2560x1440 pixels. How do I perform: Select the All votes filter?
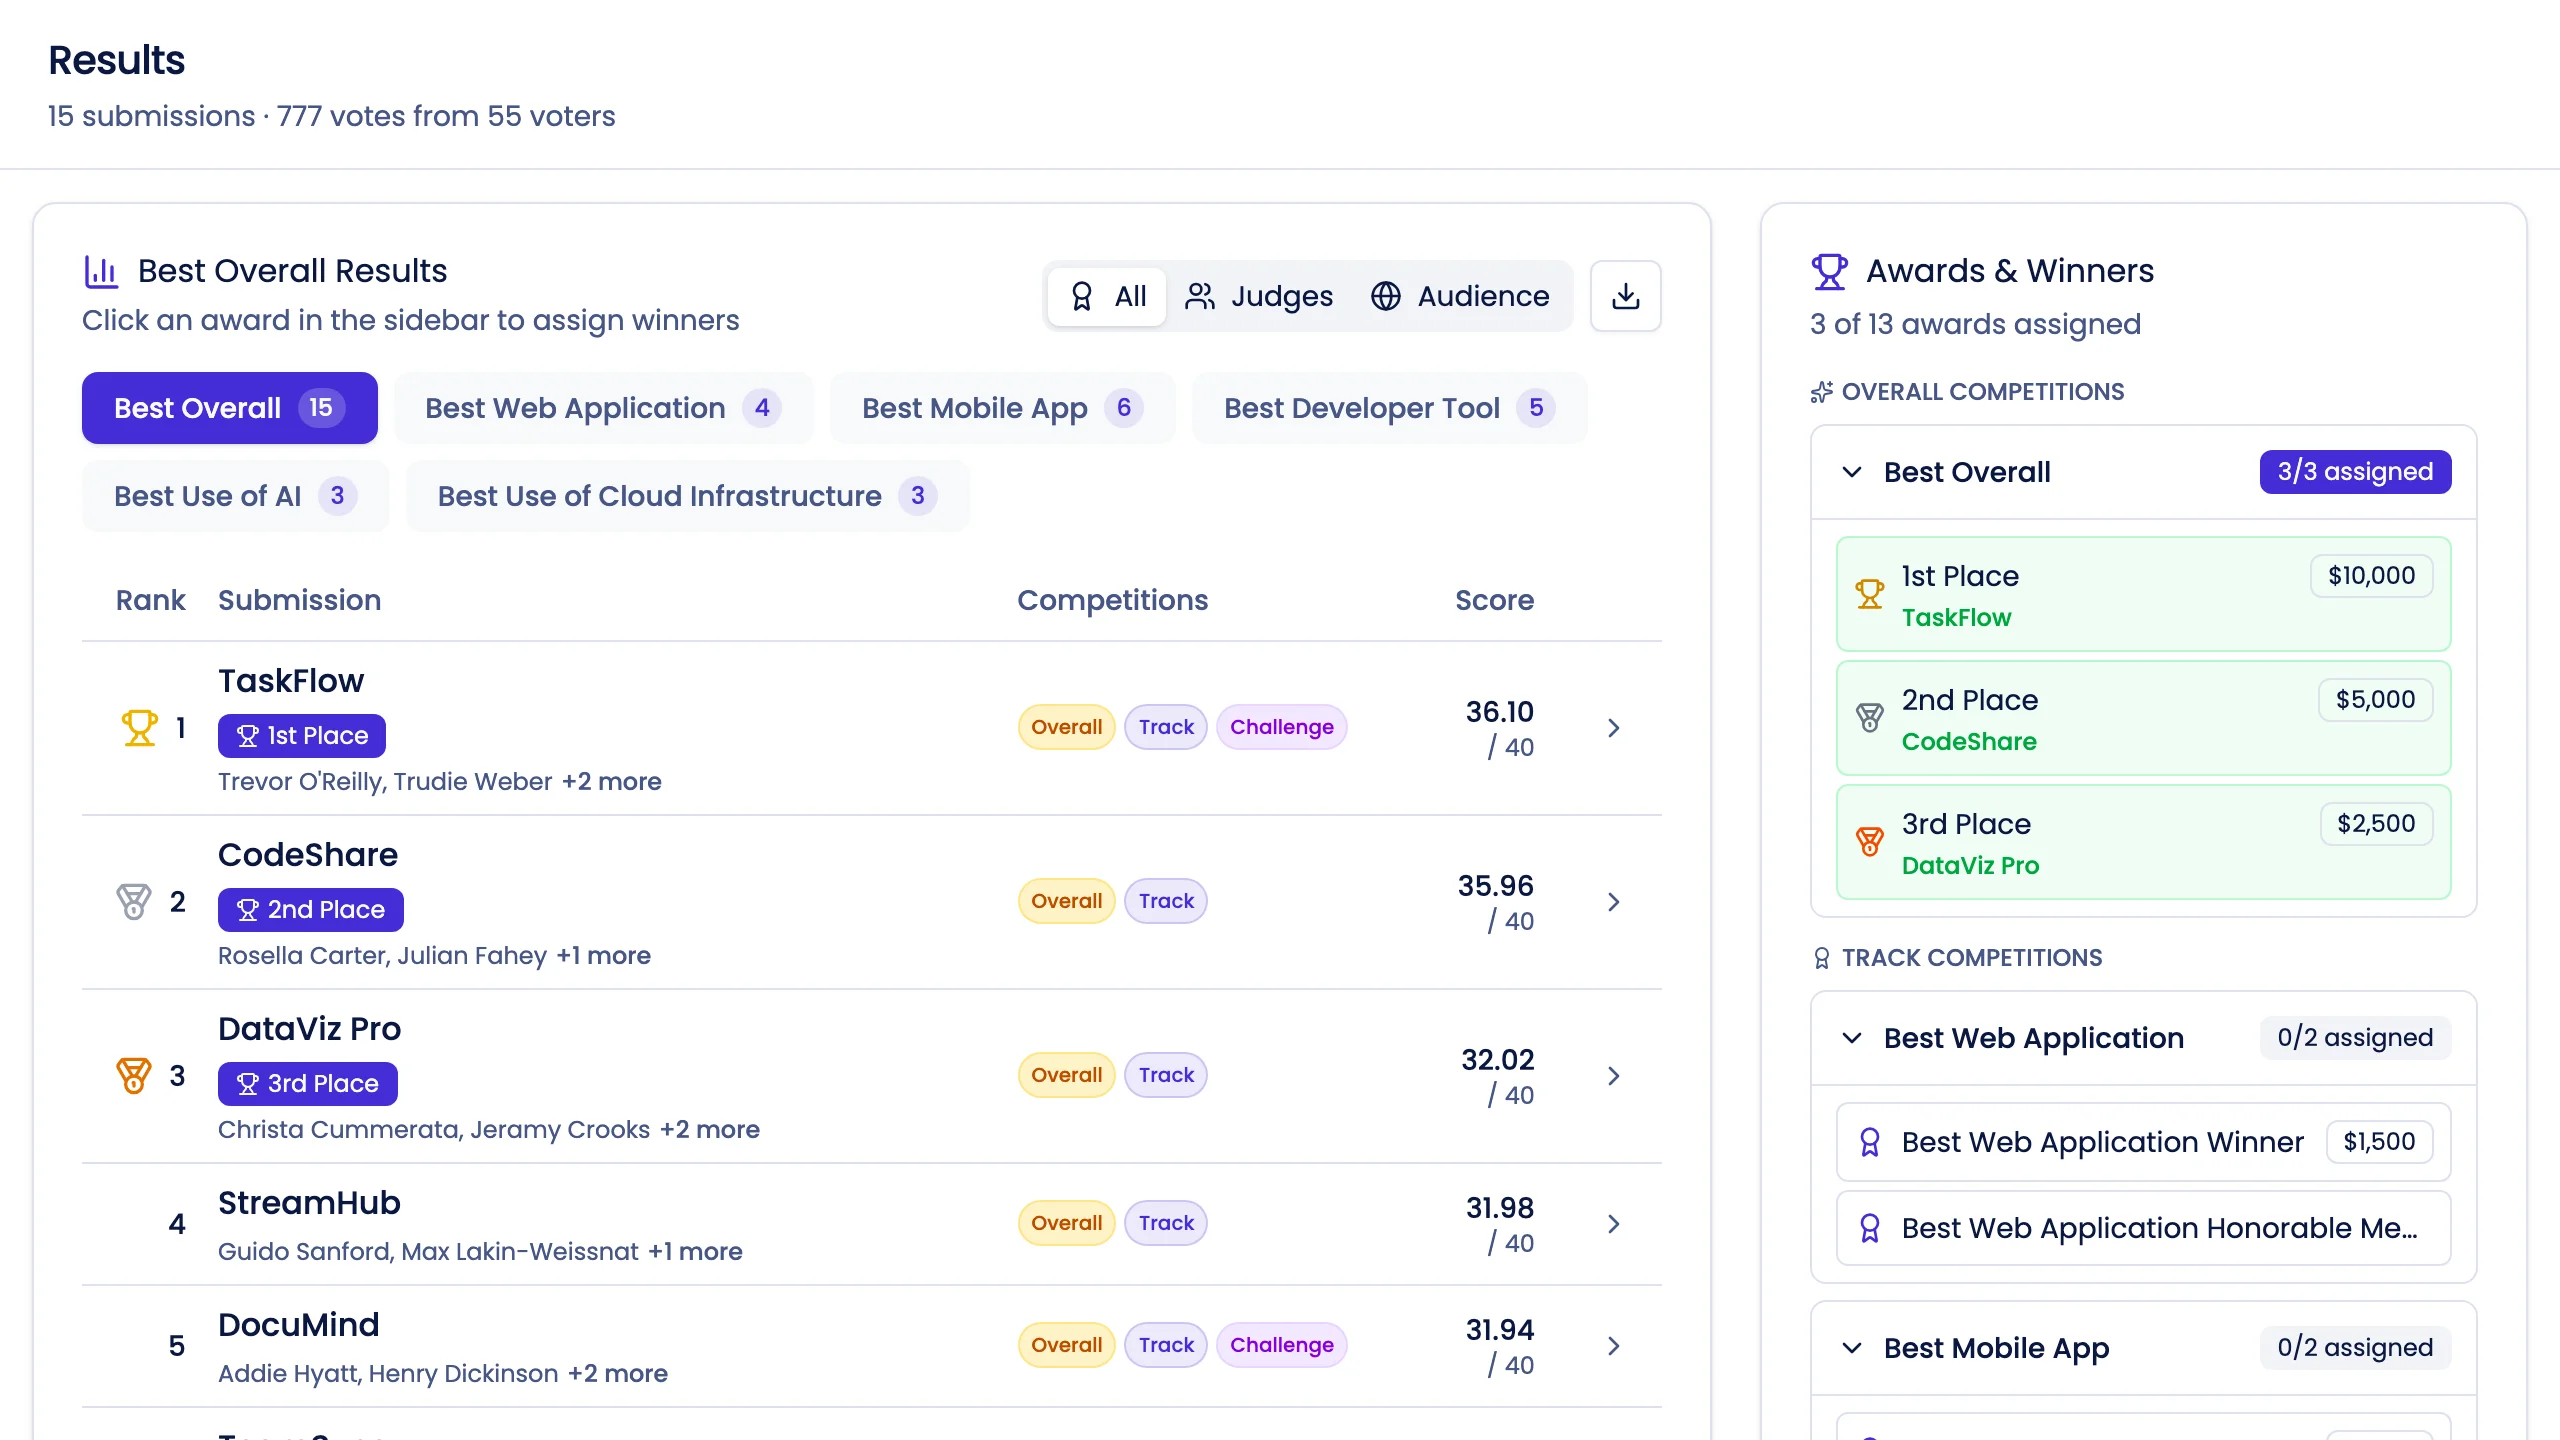coord(1106,296)
